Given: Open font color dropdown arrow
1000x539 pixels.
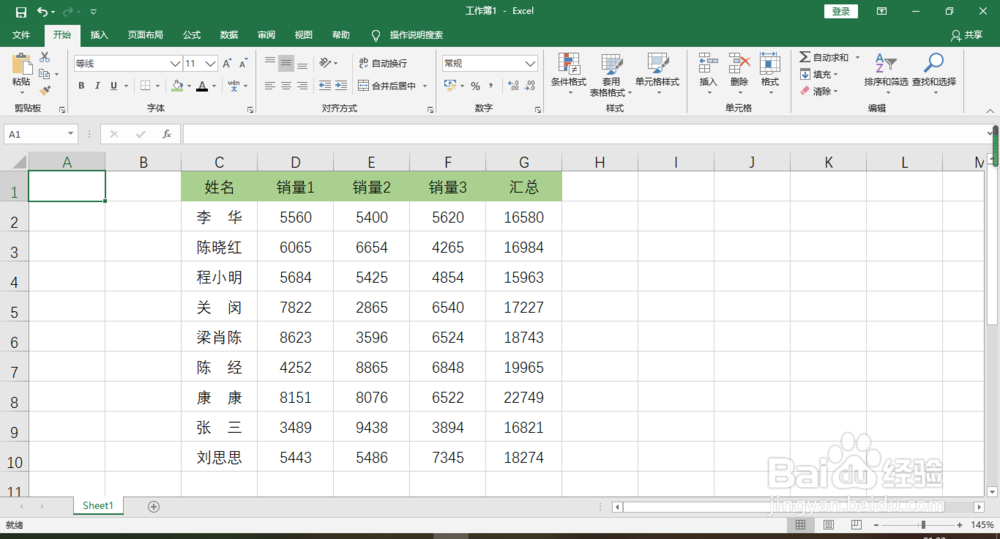Looking at the screenshot, I should coord(214,86).
